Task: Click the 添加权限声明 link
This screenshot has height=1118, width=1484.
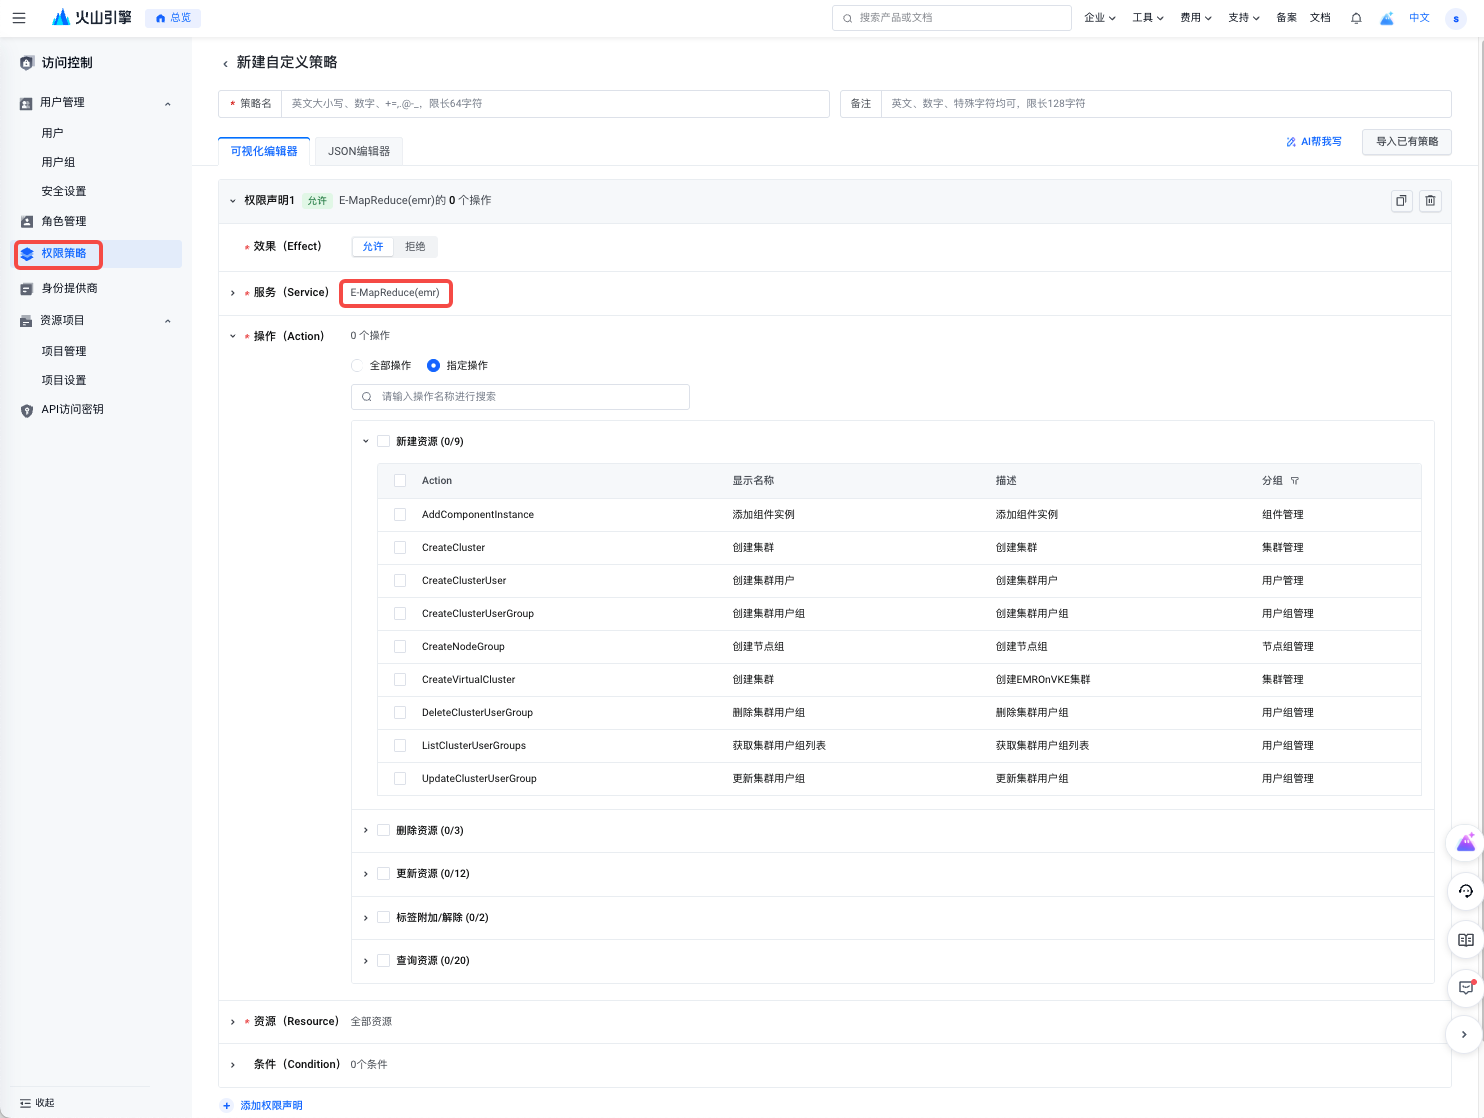Action: point(270,1105)
